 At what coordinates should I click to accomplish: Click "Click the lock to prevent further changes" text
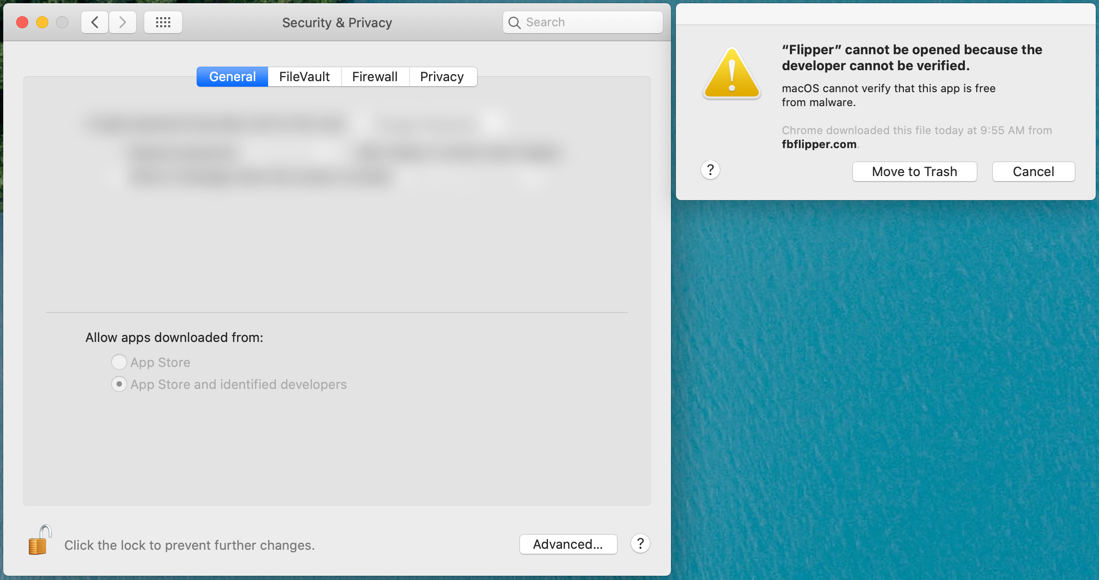click(189, 545)
